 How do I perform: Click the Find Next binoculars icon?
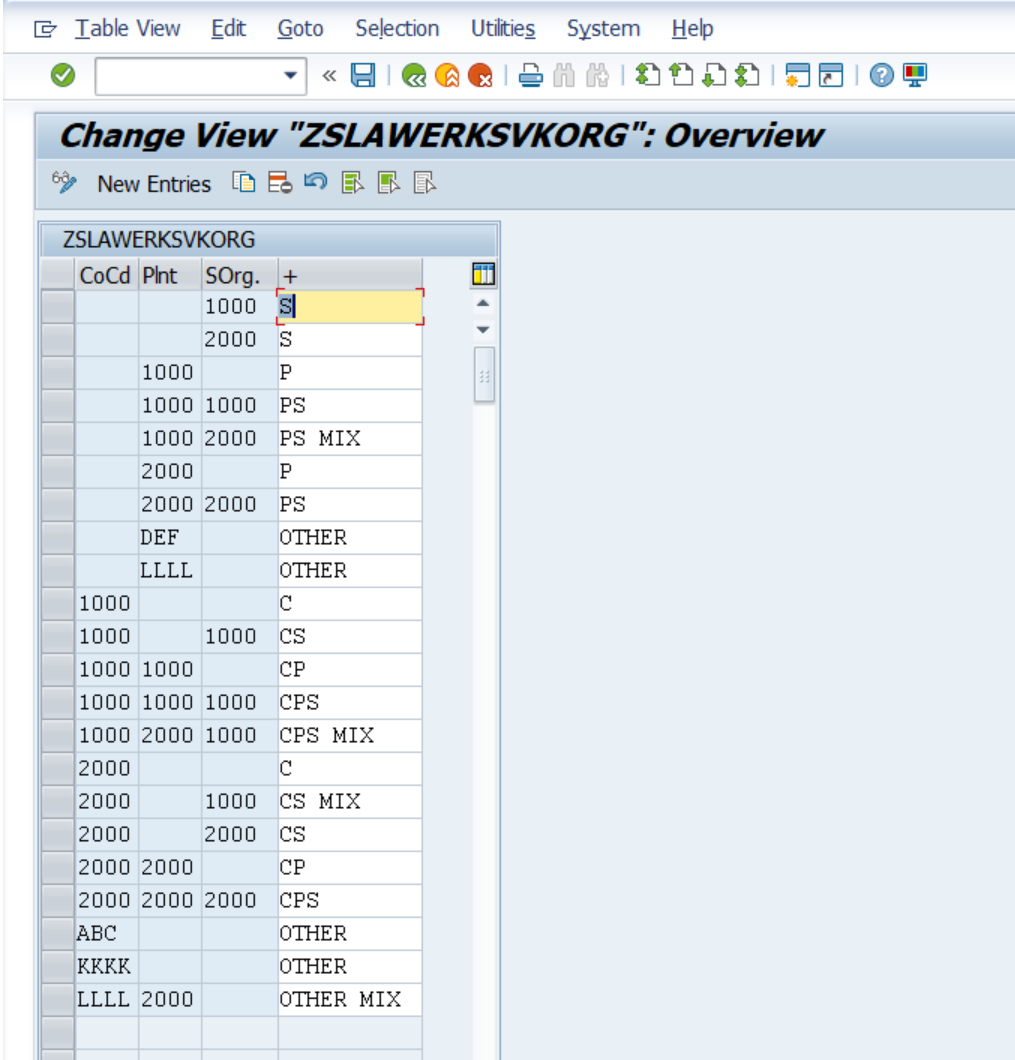597,75
